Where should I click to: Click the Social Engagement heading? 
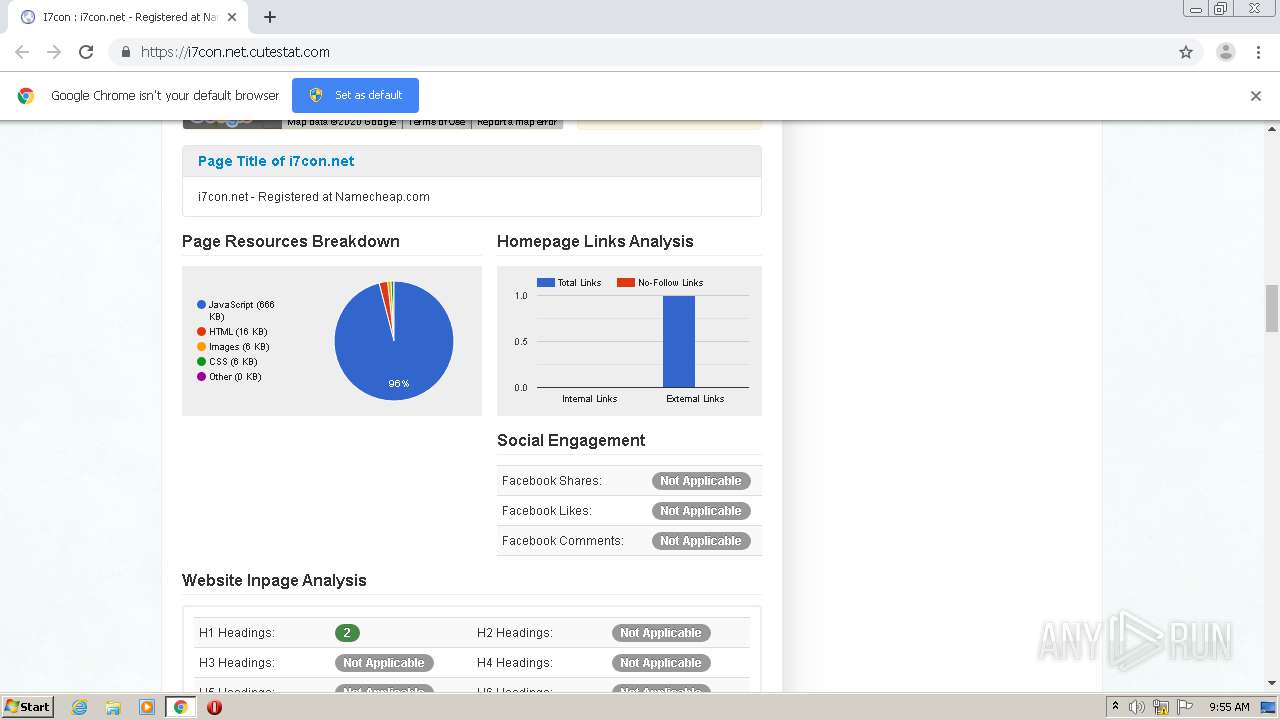tap(571, 440)
